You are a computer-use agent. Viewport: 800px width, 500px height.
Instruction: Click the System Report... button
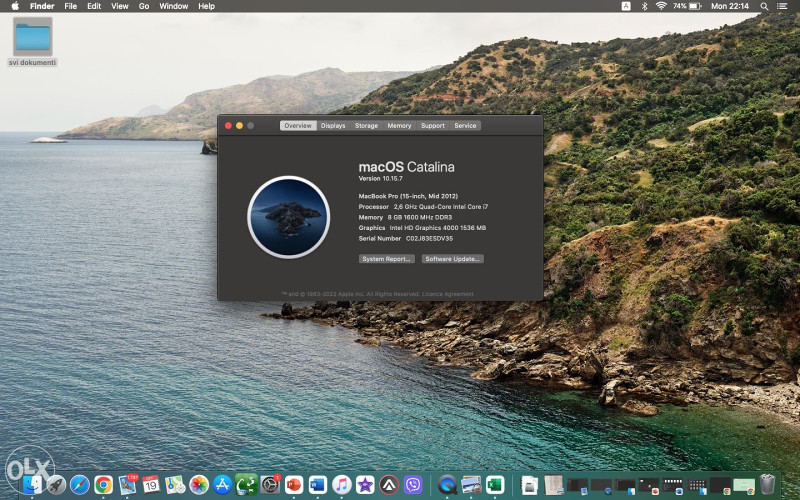coord(387,259)
